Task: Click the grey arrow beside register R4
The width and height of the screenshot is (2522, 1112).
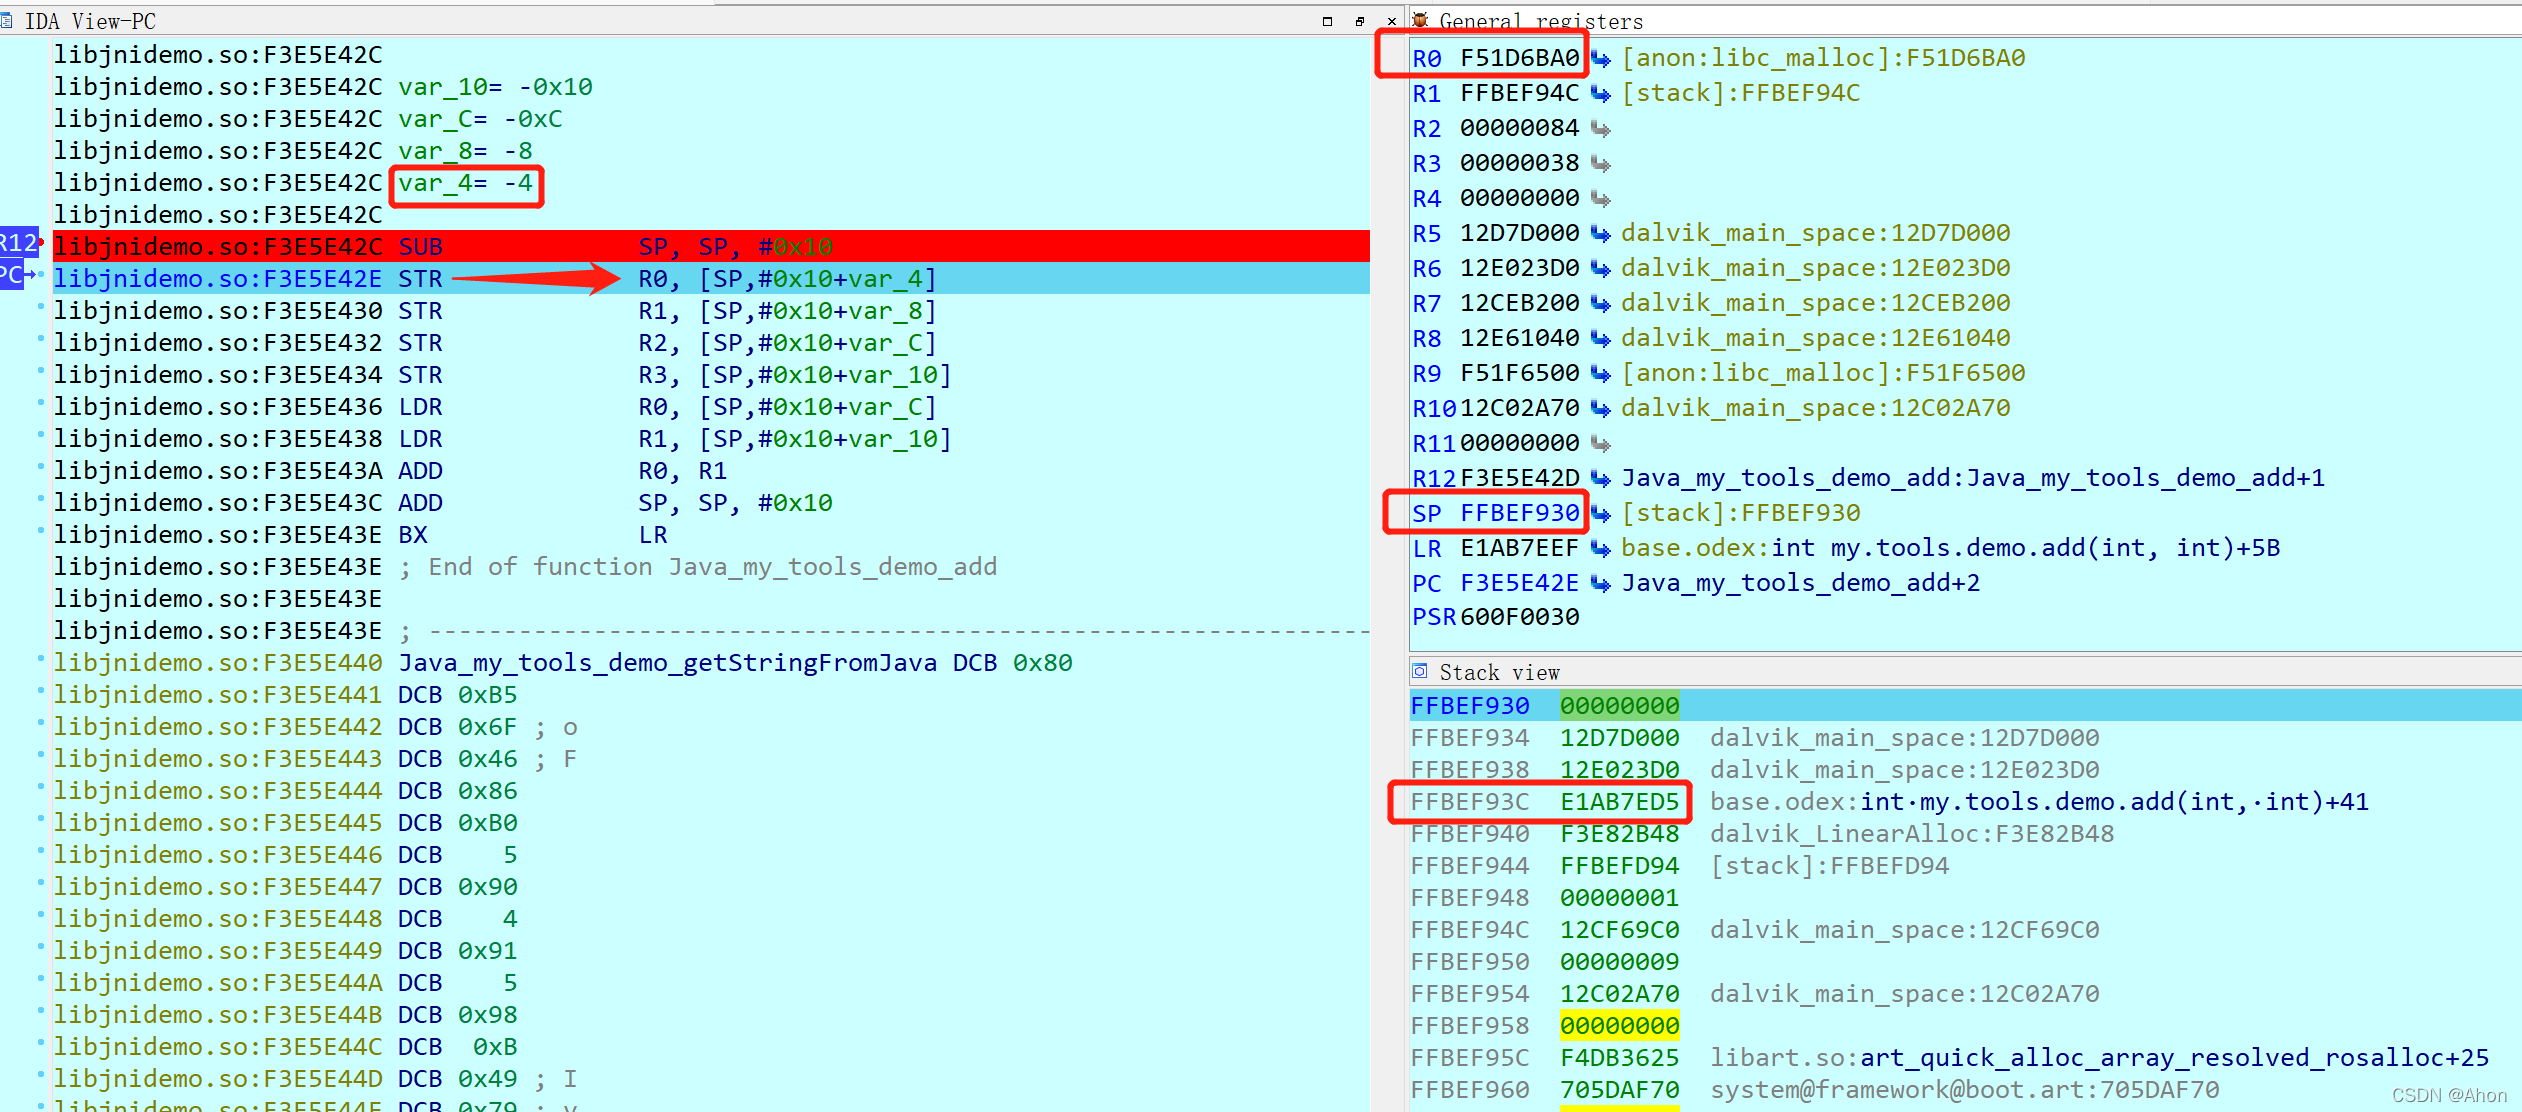Action: pyautogui.click(x=1601, y=198)
